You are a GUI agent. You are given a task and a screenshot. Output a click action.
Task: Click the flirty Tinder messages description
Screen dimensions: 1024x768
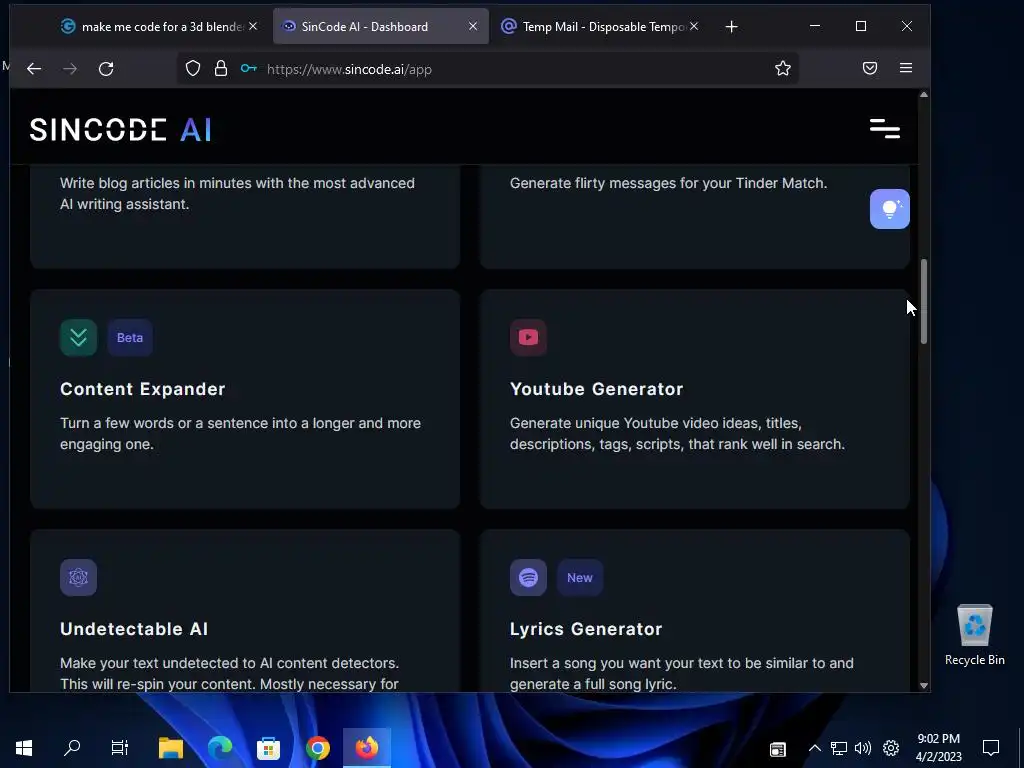tap(668, 183)
